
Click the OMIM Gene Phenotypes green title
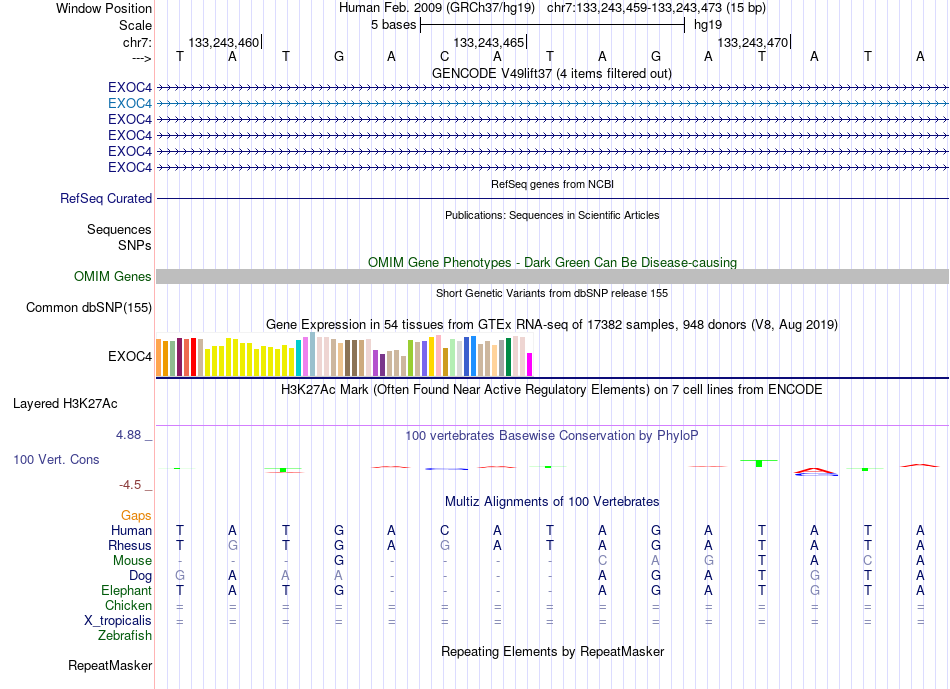[x=552, y=262]
